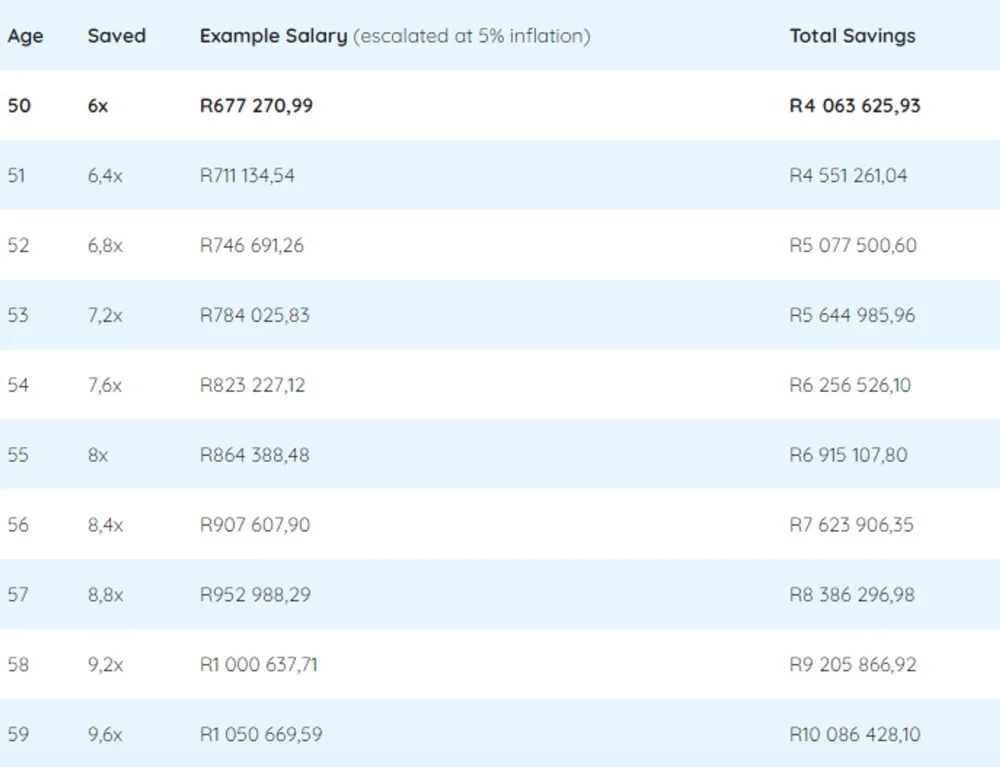Select salary R1 050 669,59
Viewport: 1000px width, 767px height.
(261, 734)
